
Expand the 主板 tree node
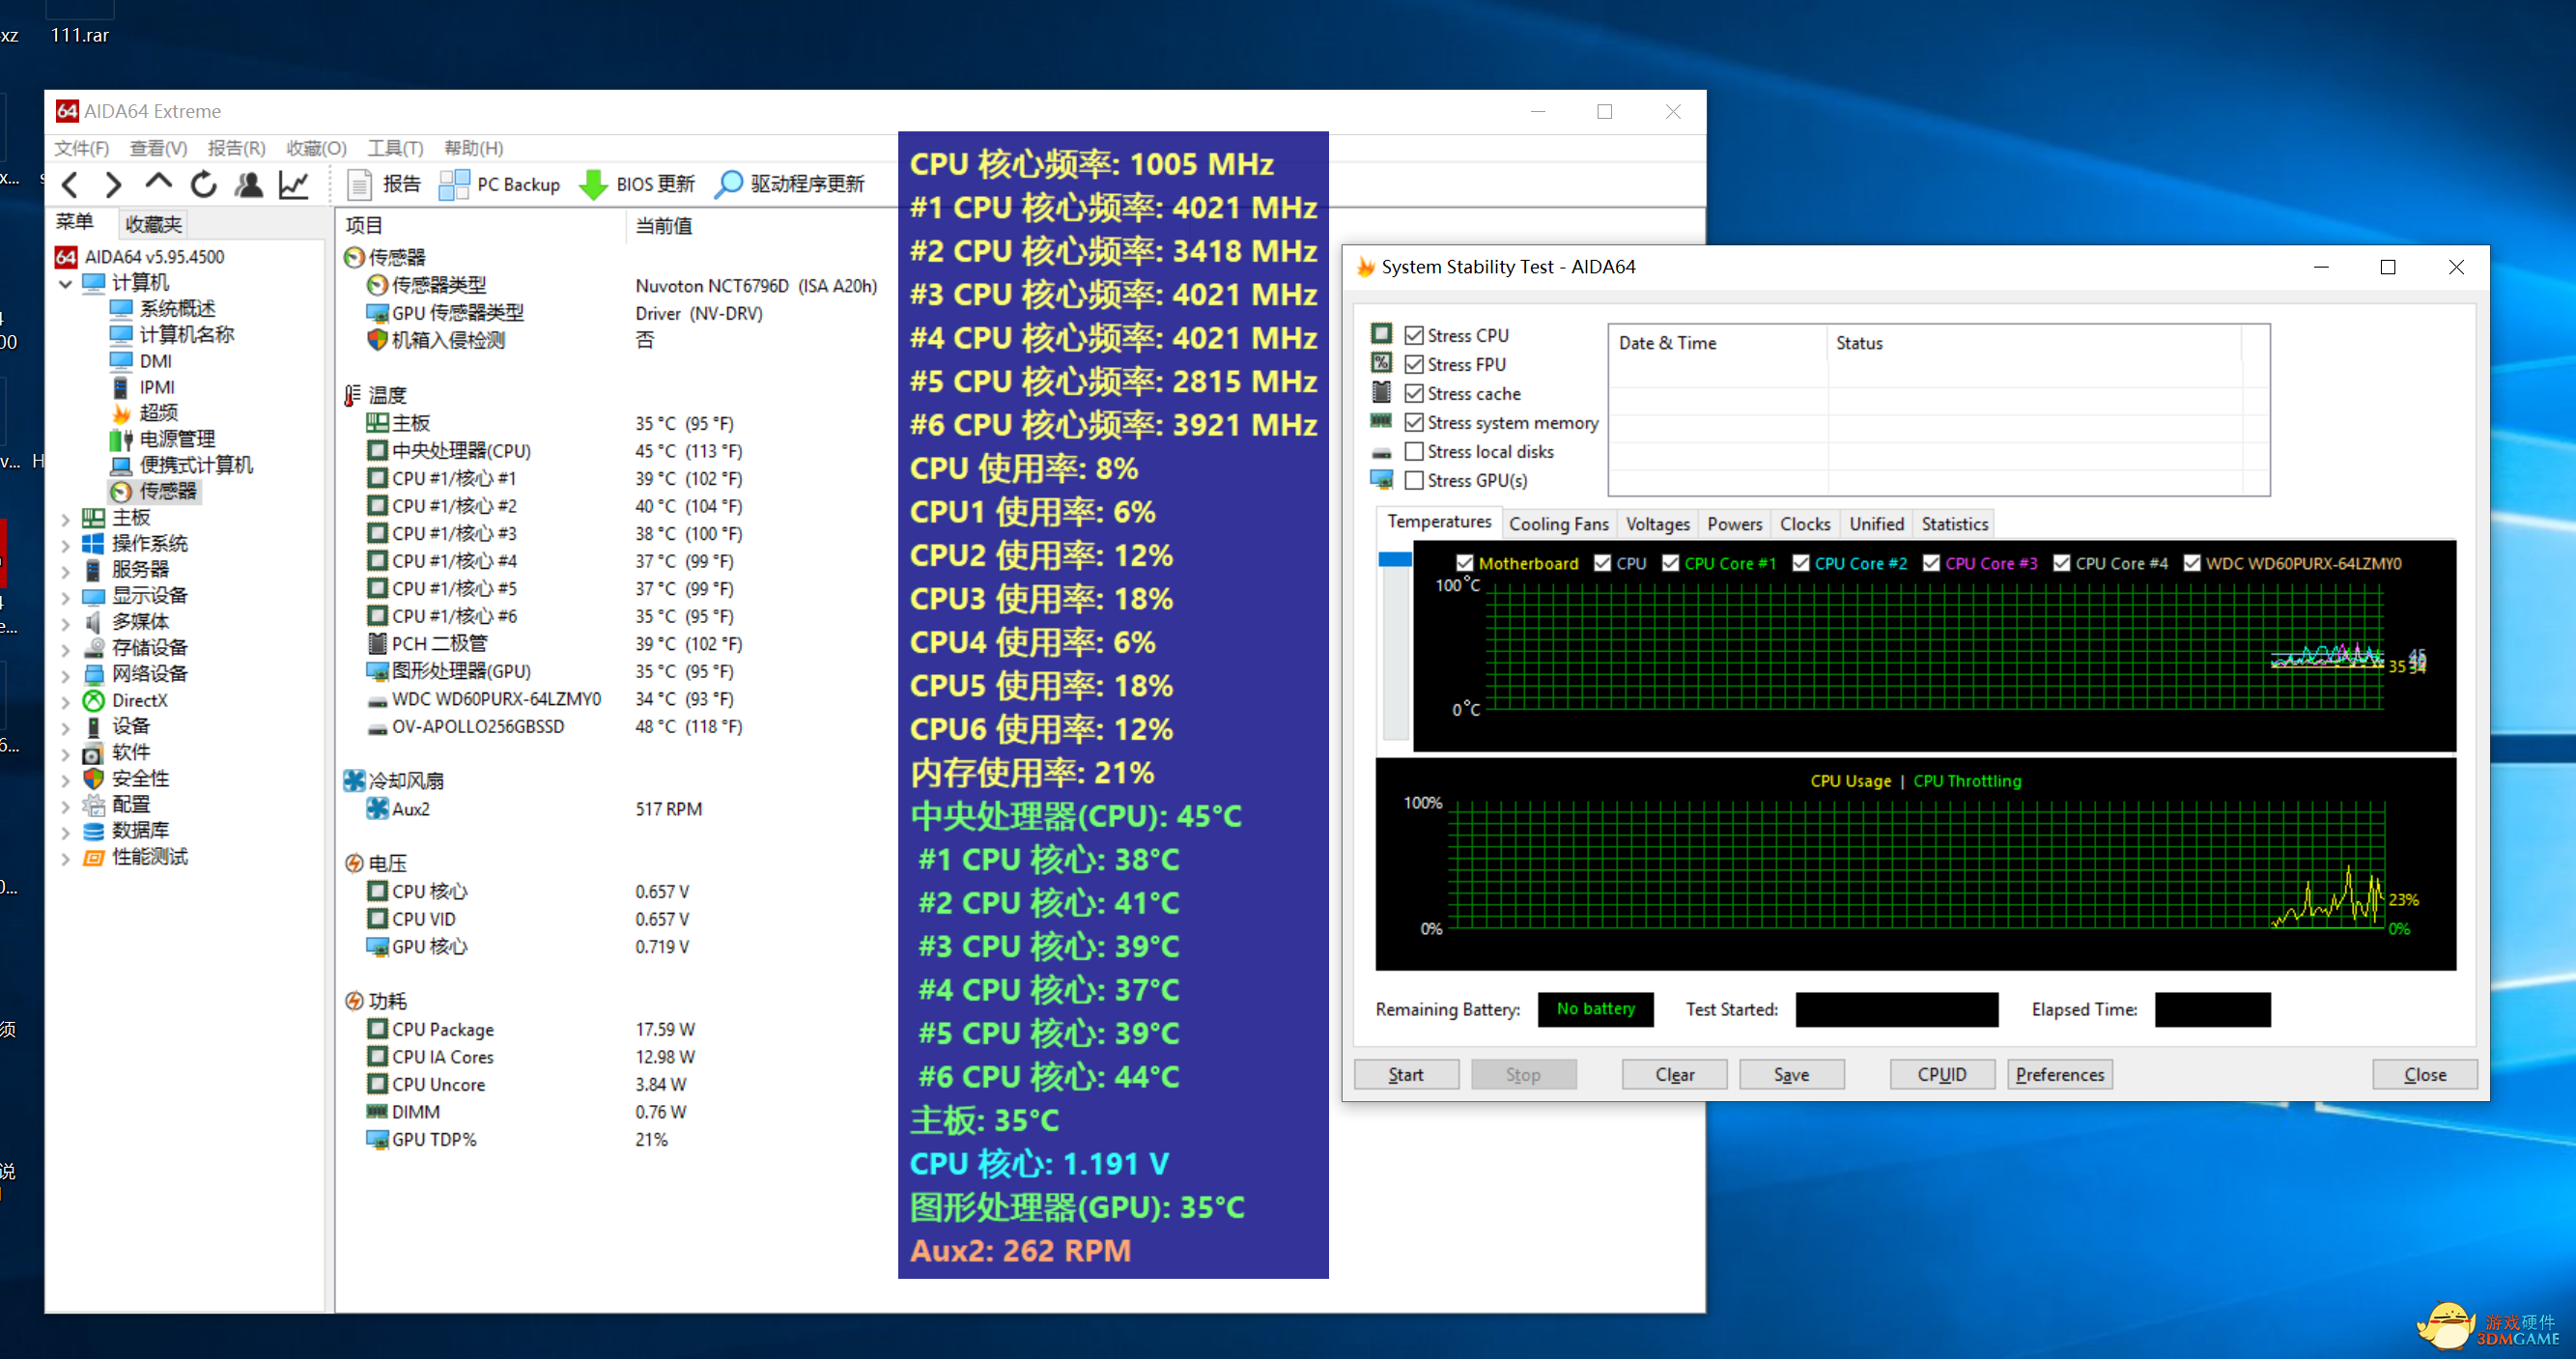pos(65,518)
